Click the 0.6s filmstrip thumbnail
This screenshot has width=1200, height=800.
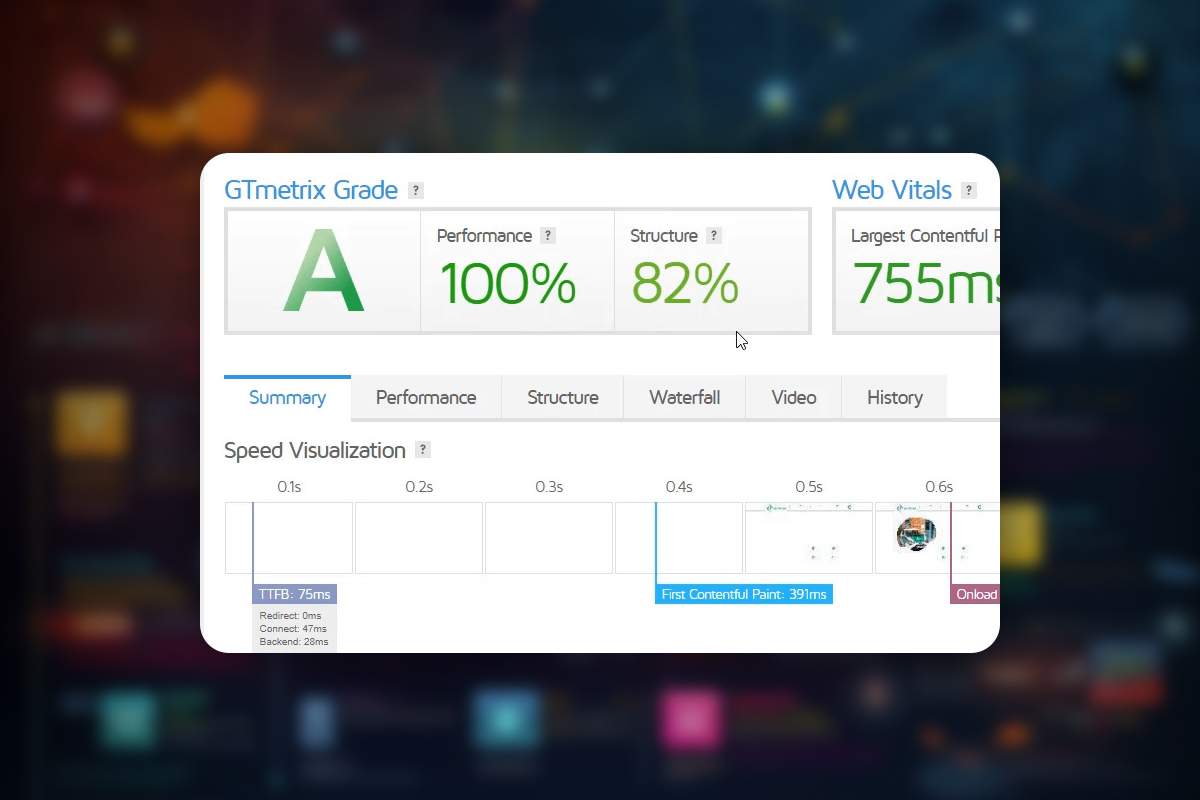coord(937,538)
